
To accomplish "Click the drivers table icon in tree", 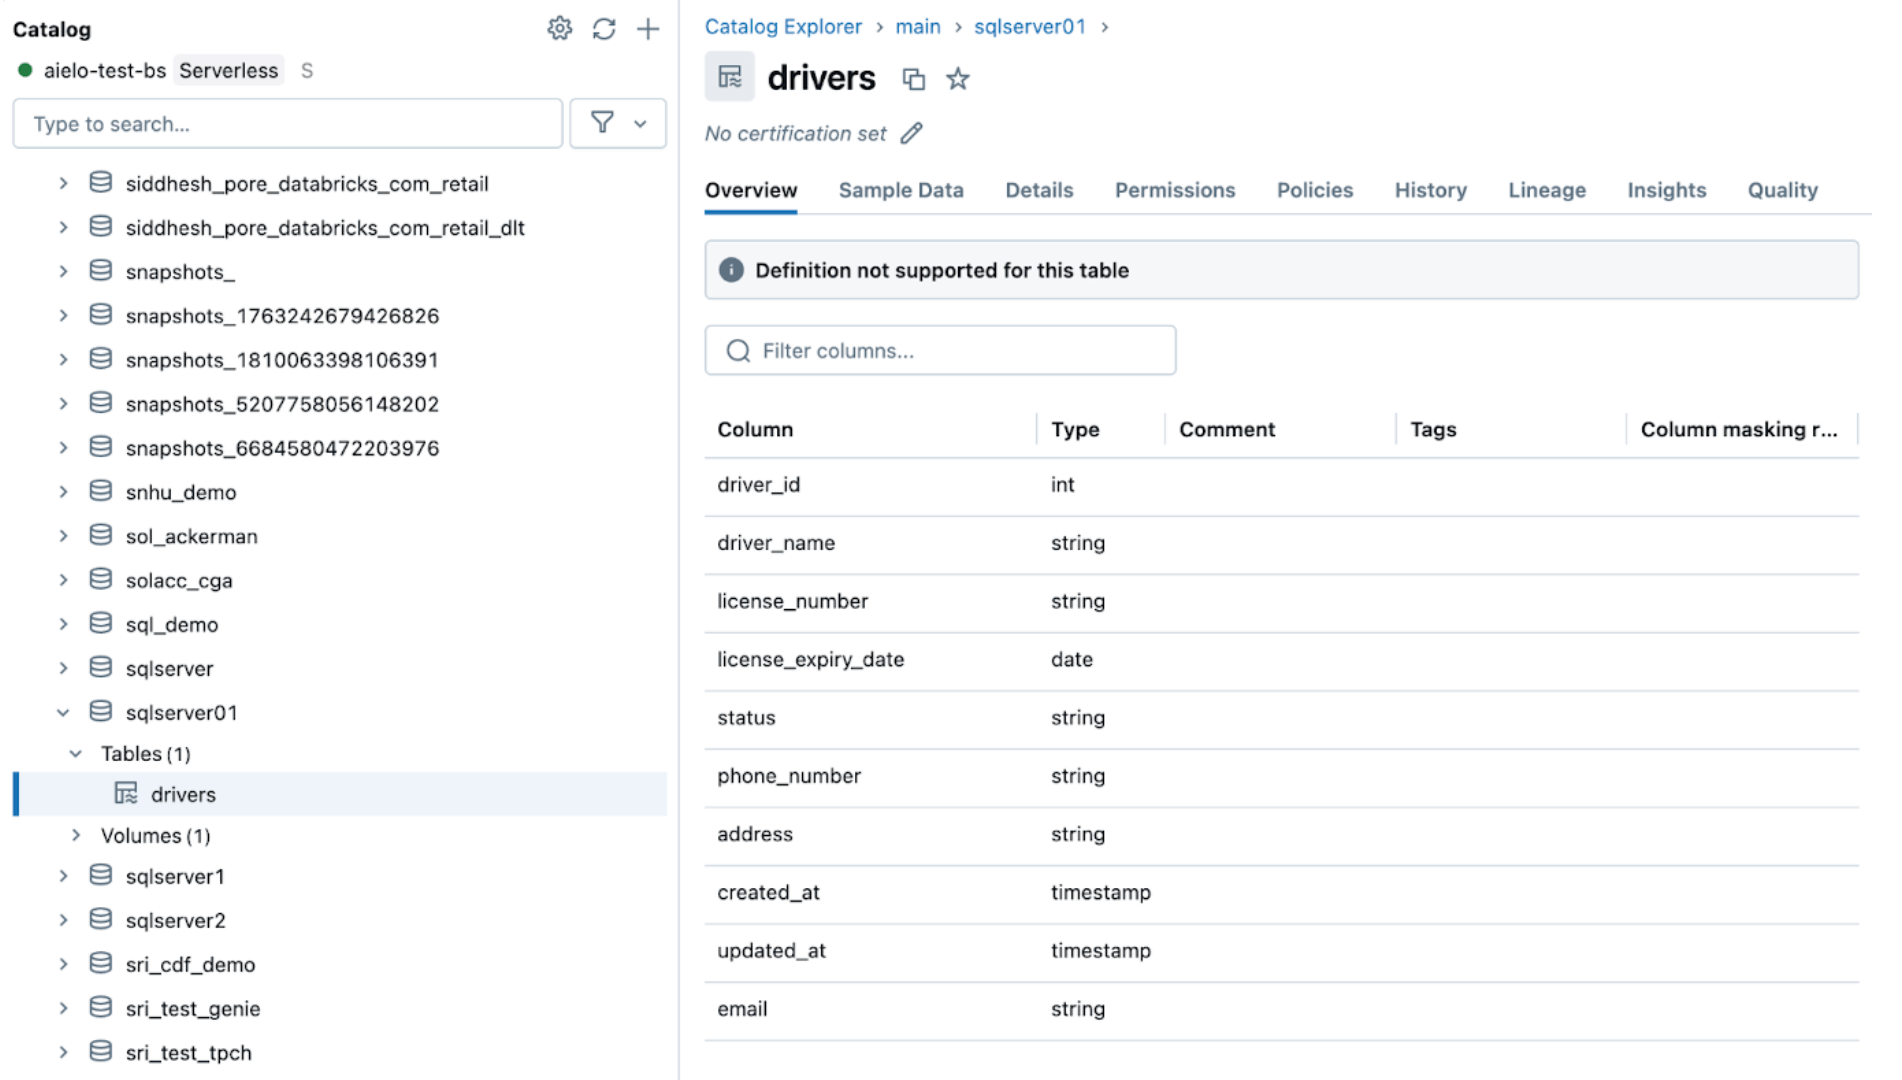I will coord(126,794).
